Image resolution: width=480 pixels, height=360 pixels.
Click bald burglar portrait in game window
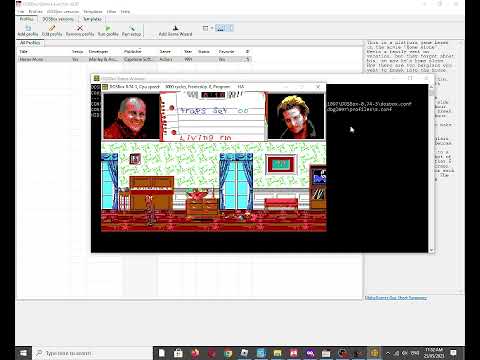[131, 117]
